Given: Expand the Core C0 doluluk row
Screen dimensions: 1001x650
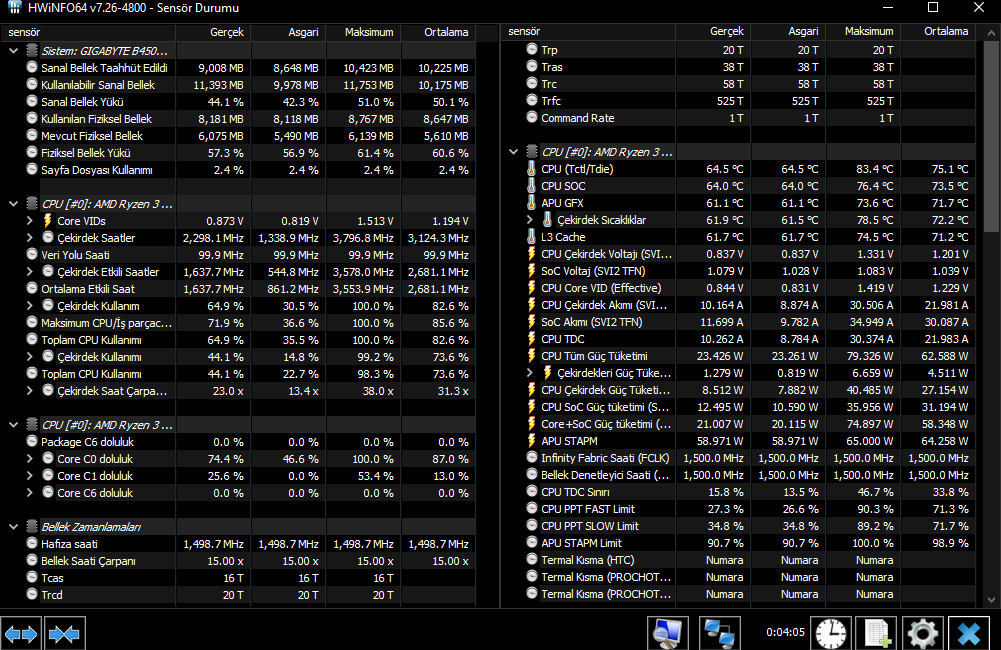Looking at the screenshot, I should click(x=29, y=458).
